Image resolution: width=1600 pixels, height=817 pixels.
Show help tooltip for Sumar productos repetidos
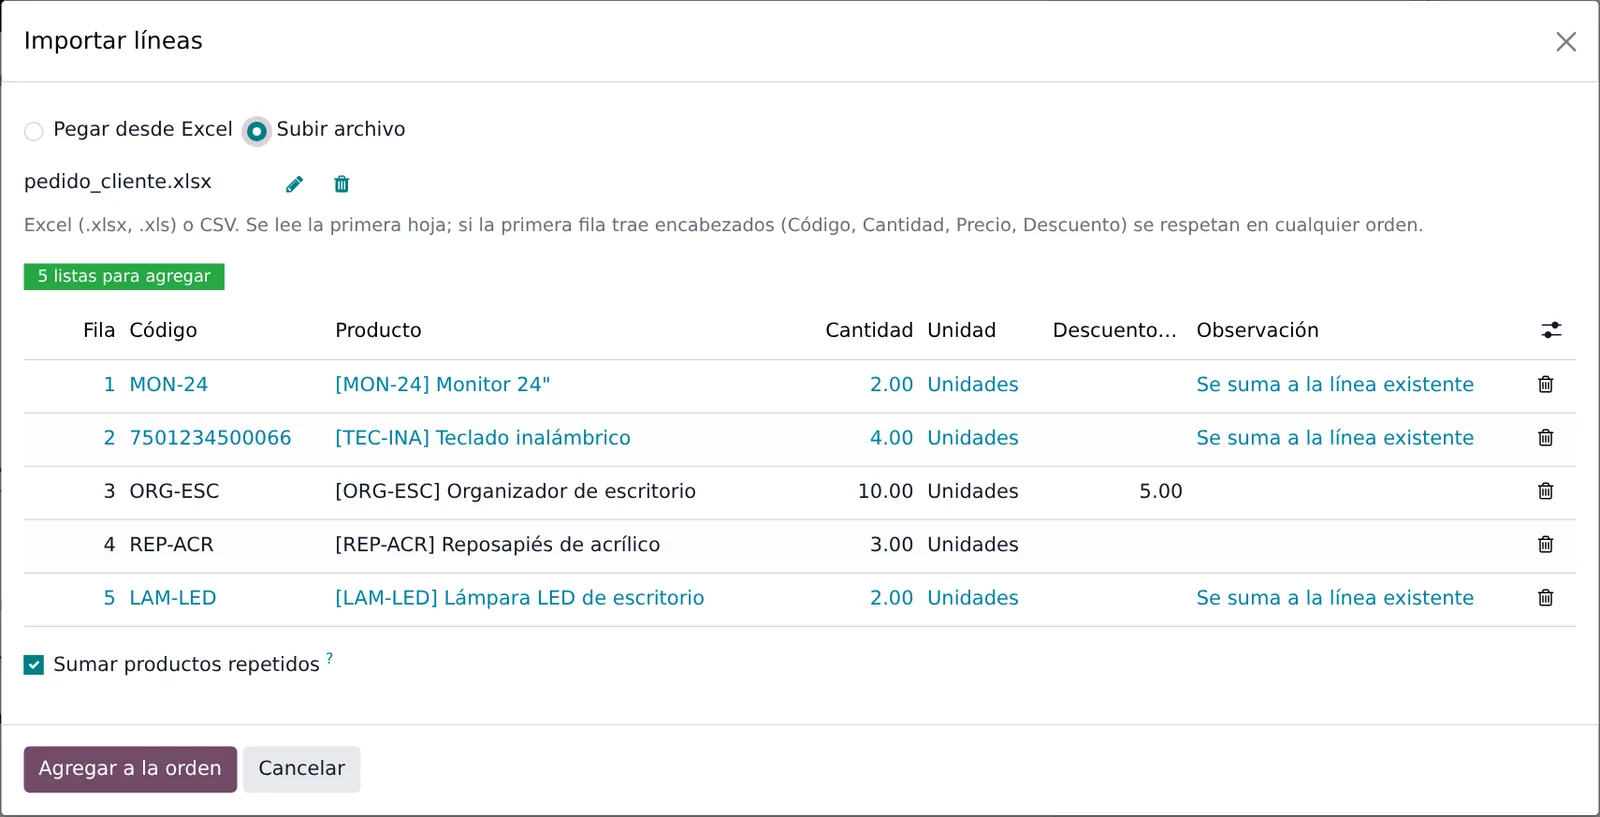pyautogui.click(x=329, y=658)
